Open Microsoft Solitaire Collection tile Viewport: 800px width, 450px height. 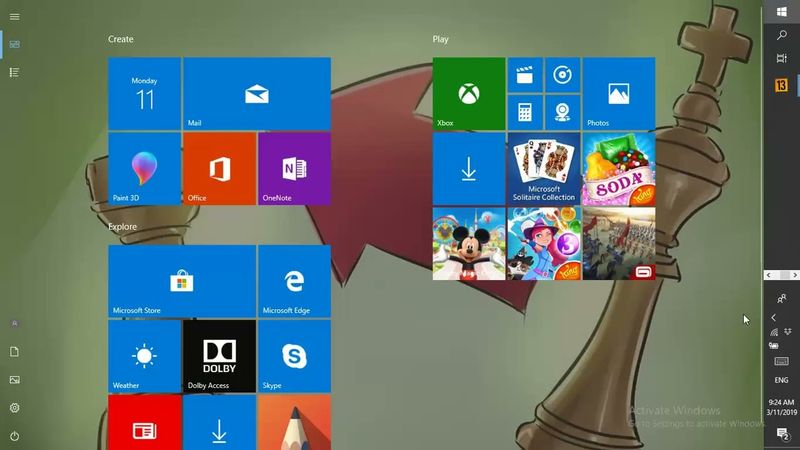tap(543, 168)
